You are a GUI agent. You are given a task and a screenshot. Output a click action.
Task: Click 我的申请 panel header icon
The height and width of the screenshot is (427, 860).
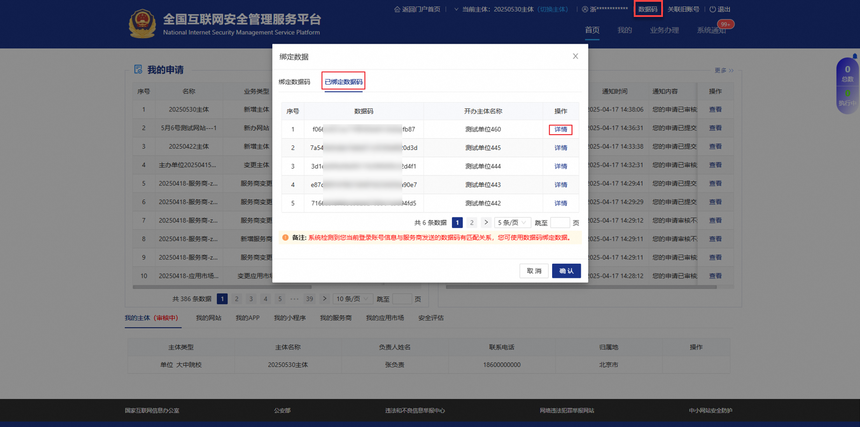click(139, 70)
